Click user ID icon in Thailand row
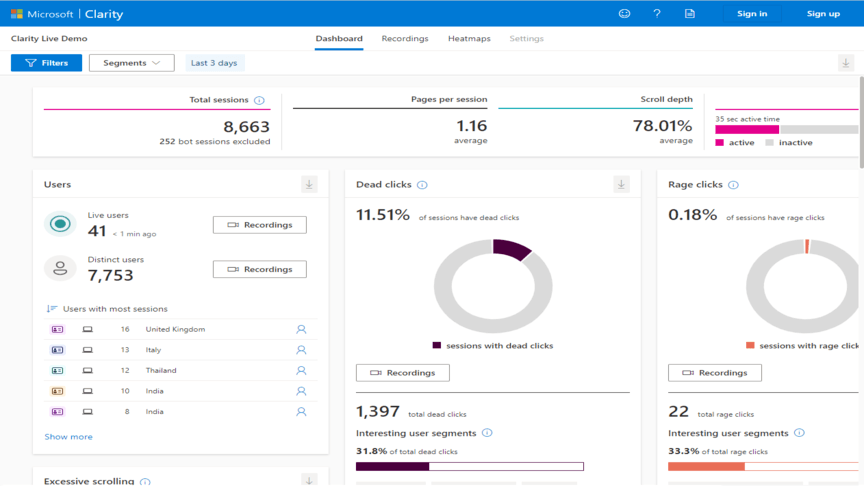This screenshot has height=486, width=864. (57, 371)
